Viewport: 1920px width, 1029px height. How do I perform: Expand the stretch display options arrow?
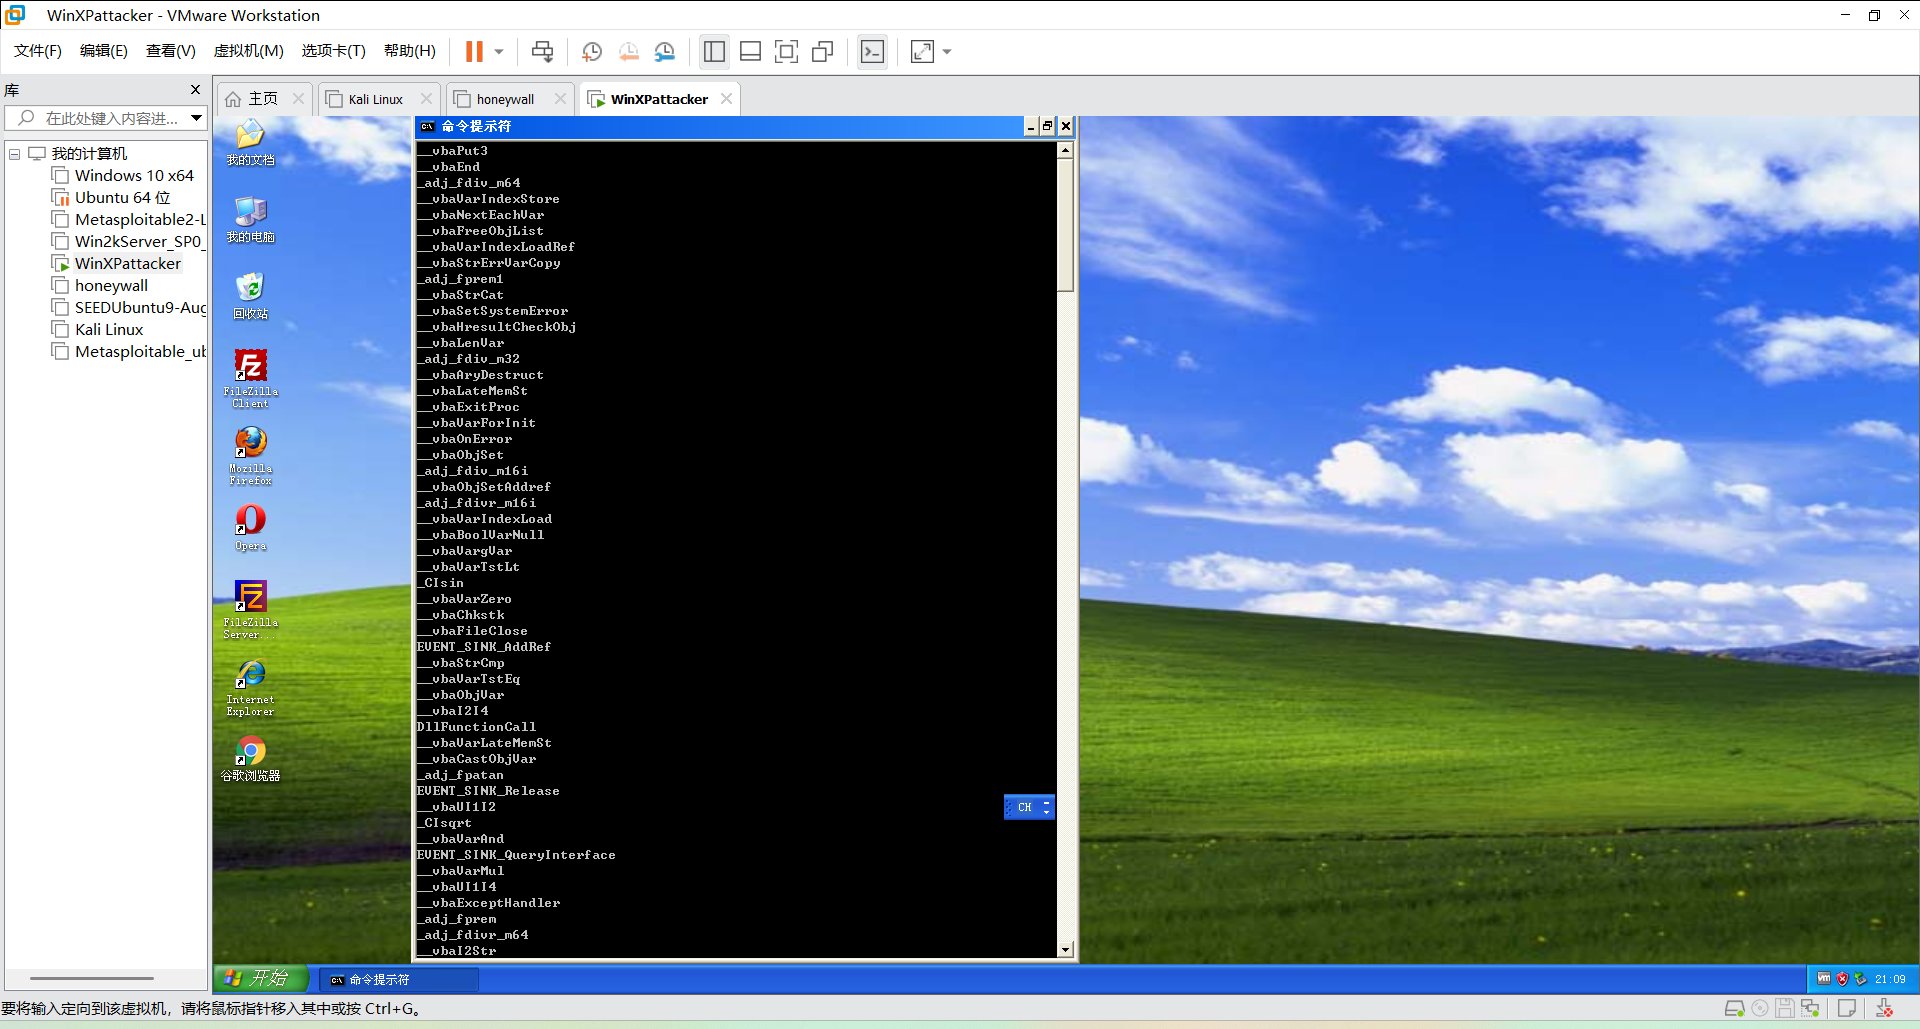947,51
